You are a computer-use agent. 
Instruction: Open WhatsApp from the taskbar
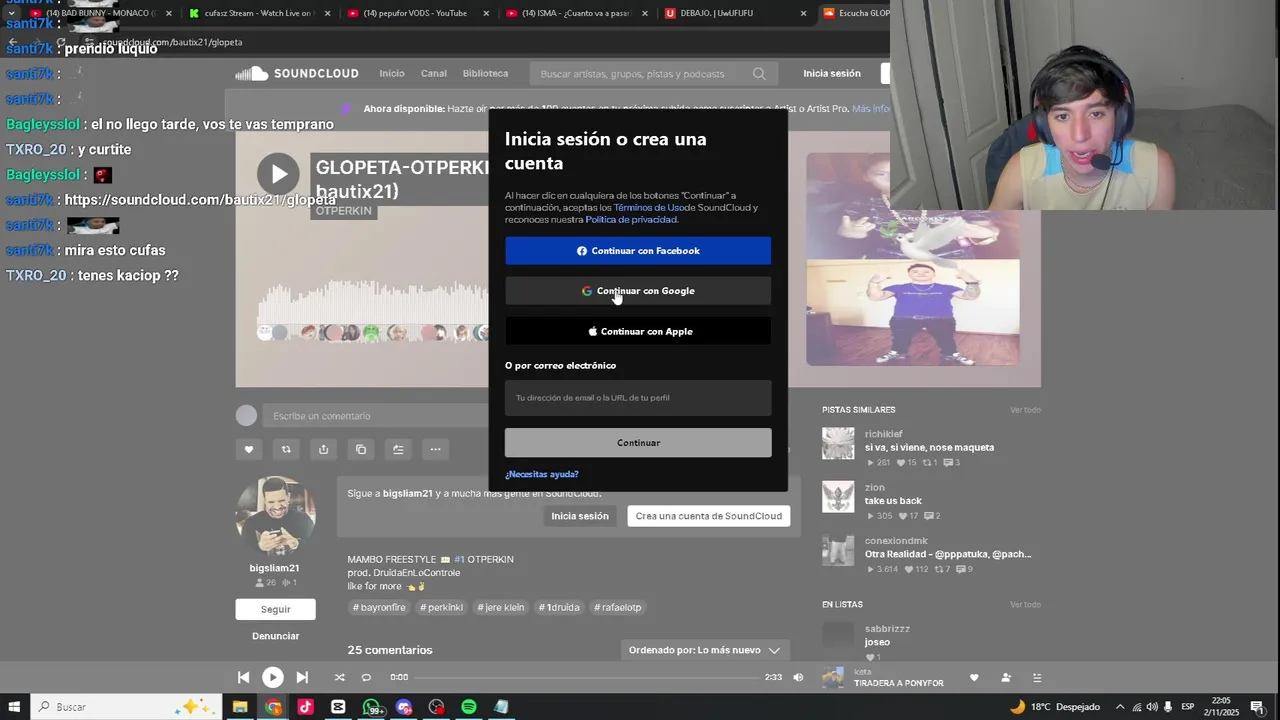click(x=371, y=707)
